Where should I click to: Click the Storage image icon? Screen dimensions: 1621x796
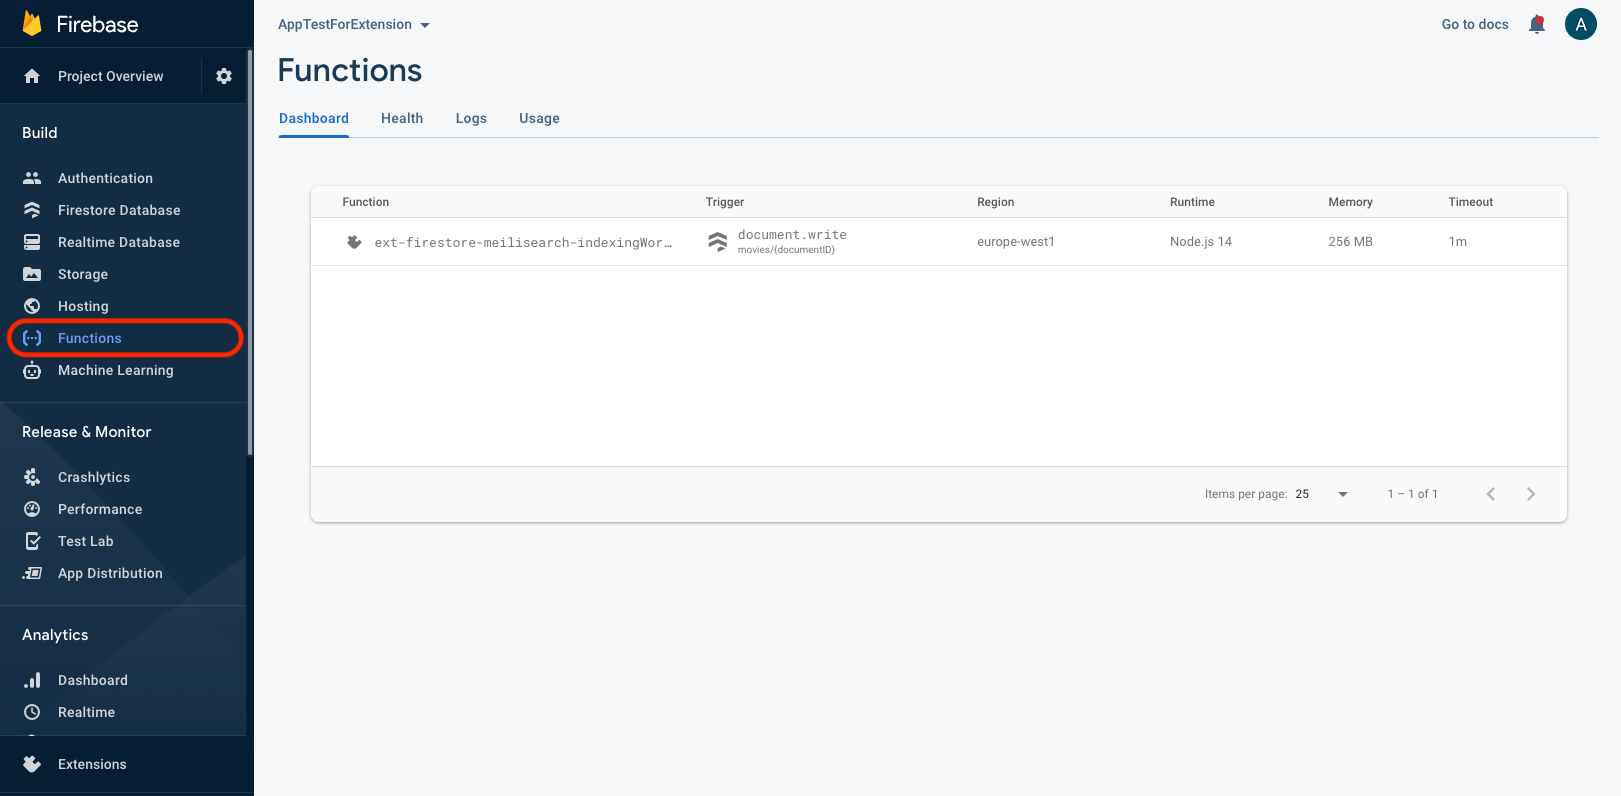tap(32, 274)
